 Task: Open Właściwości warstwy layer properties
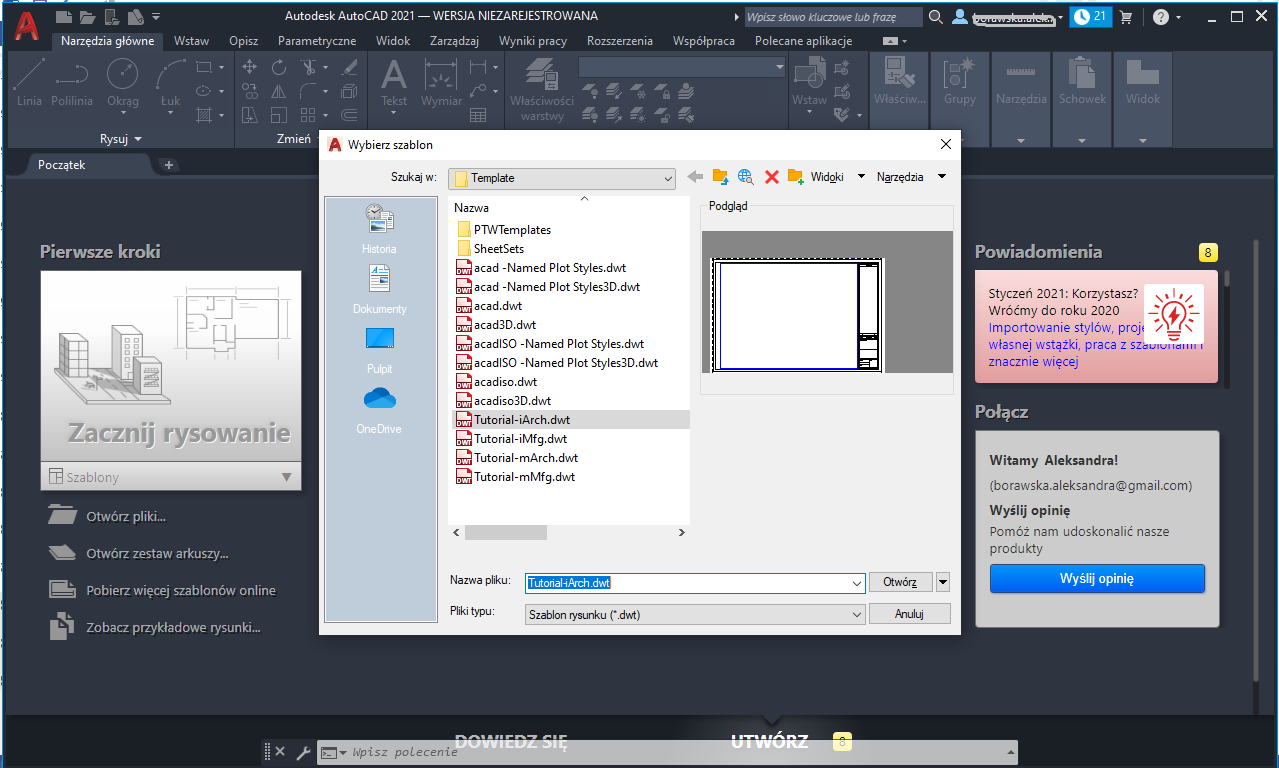541,88
